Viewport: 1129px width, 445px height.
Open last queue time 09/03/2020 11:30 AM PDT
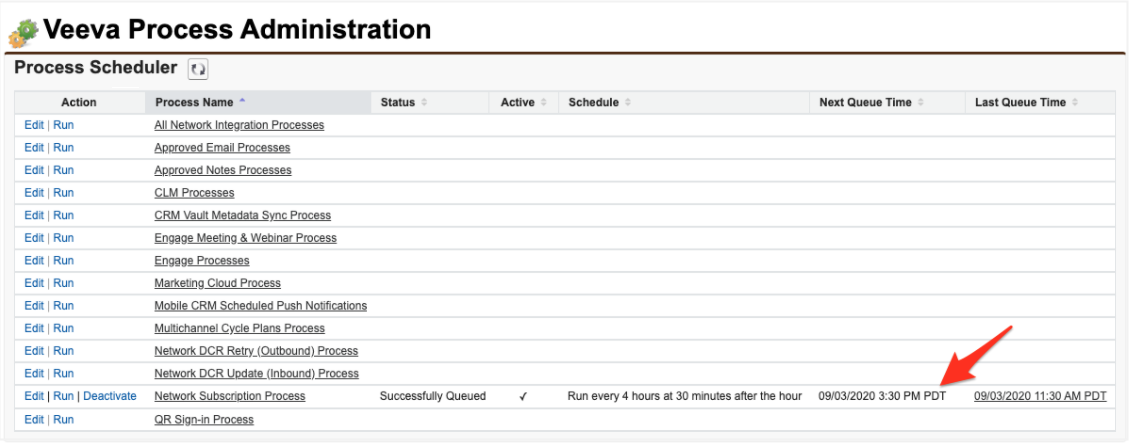(1040, 396)
